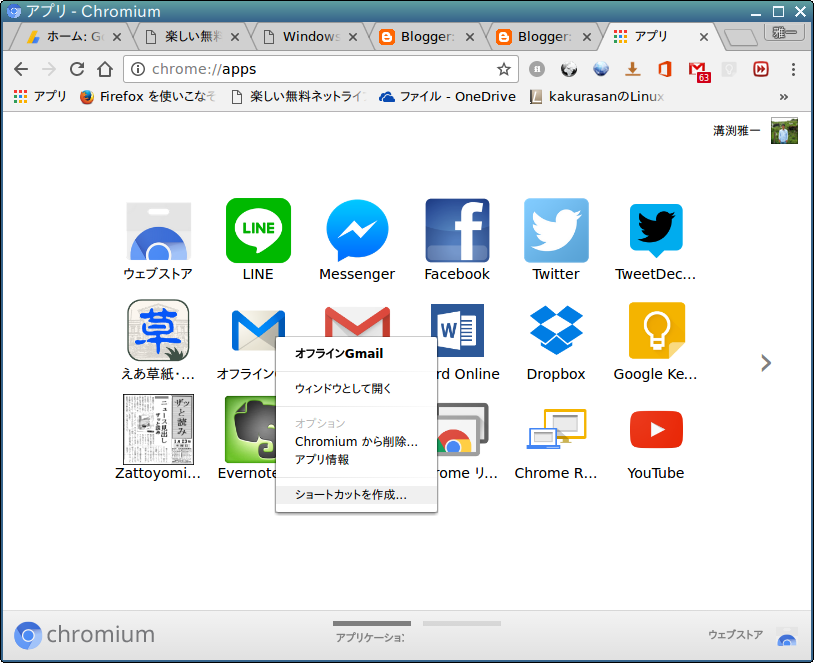The image size is (814, 663).
Task: Select 'アプリ情報' in context menu
Action: tap(356, 459)
